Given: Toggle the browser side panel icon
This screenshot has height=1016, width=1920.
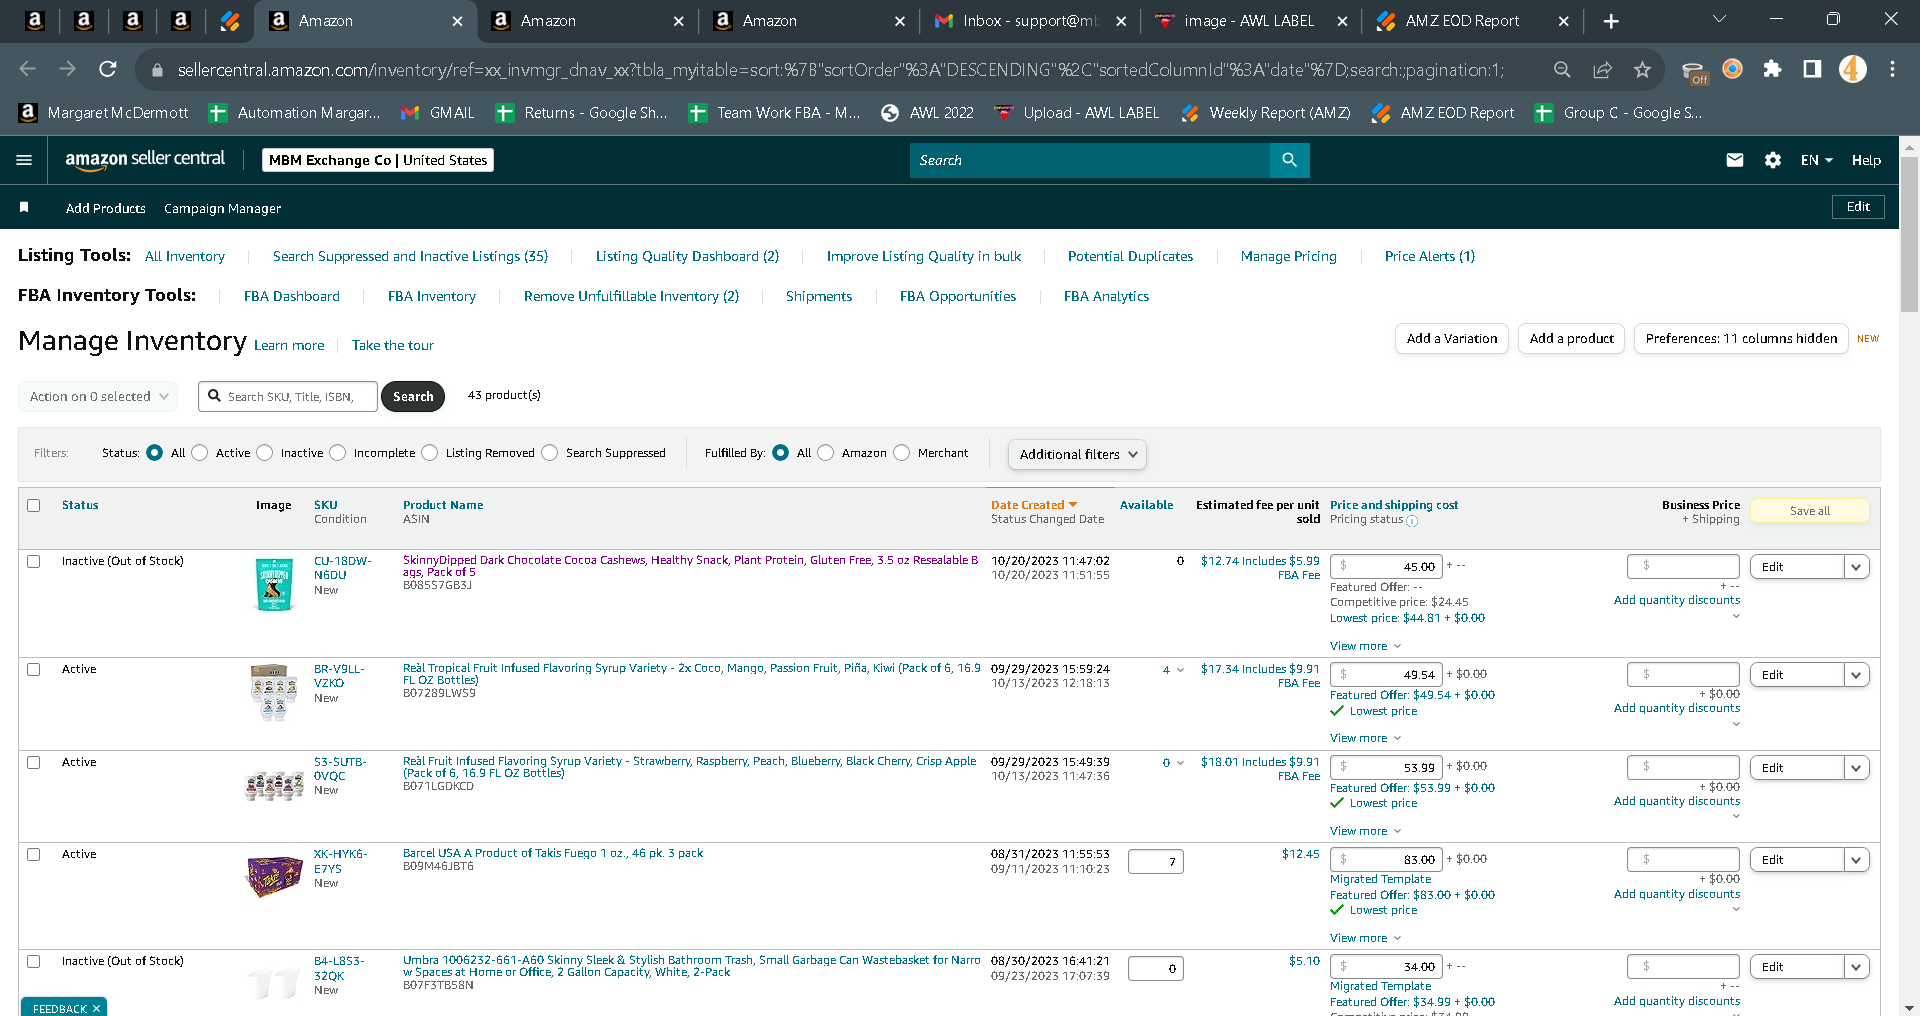Looking at the screenshot, I should tap(1812, 69).
